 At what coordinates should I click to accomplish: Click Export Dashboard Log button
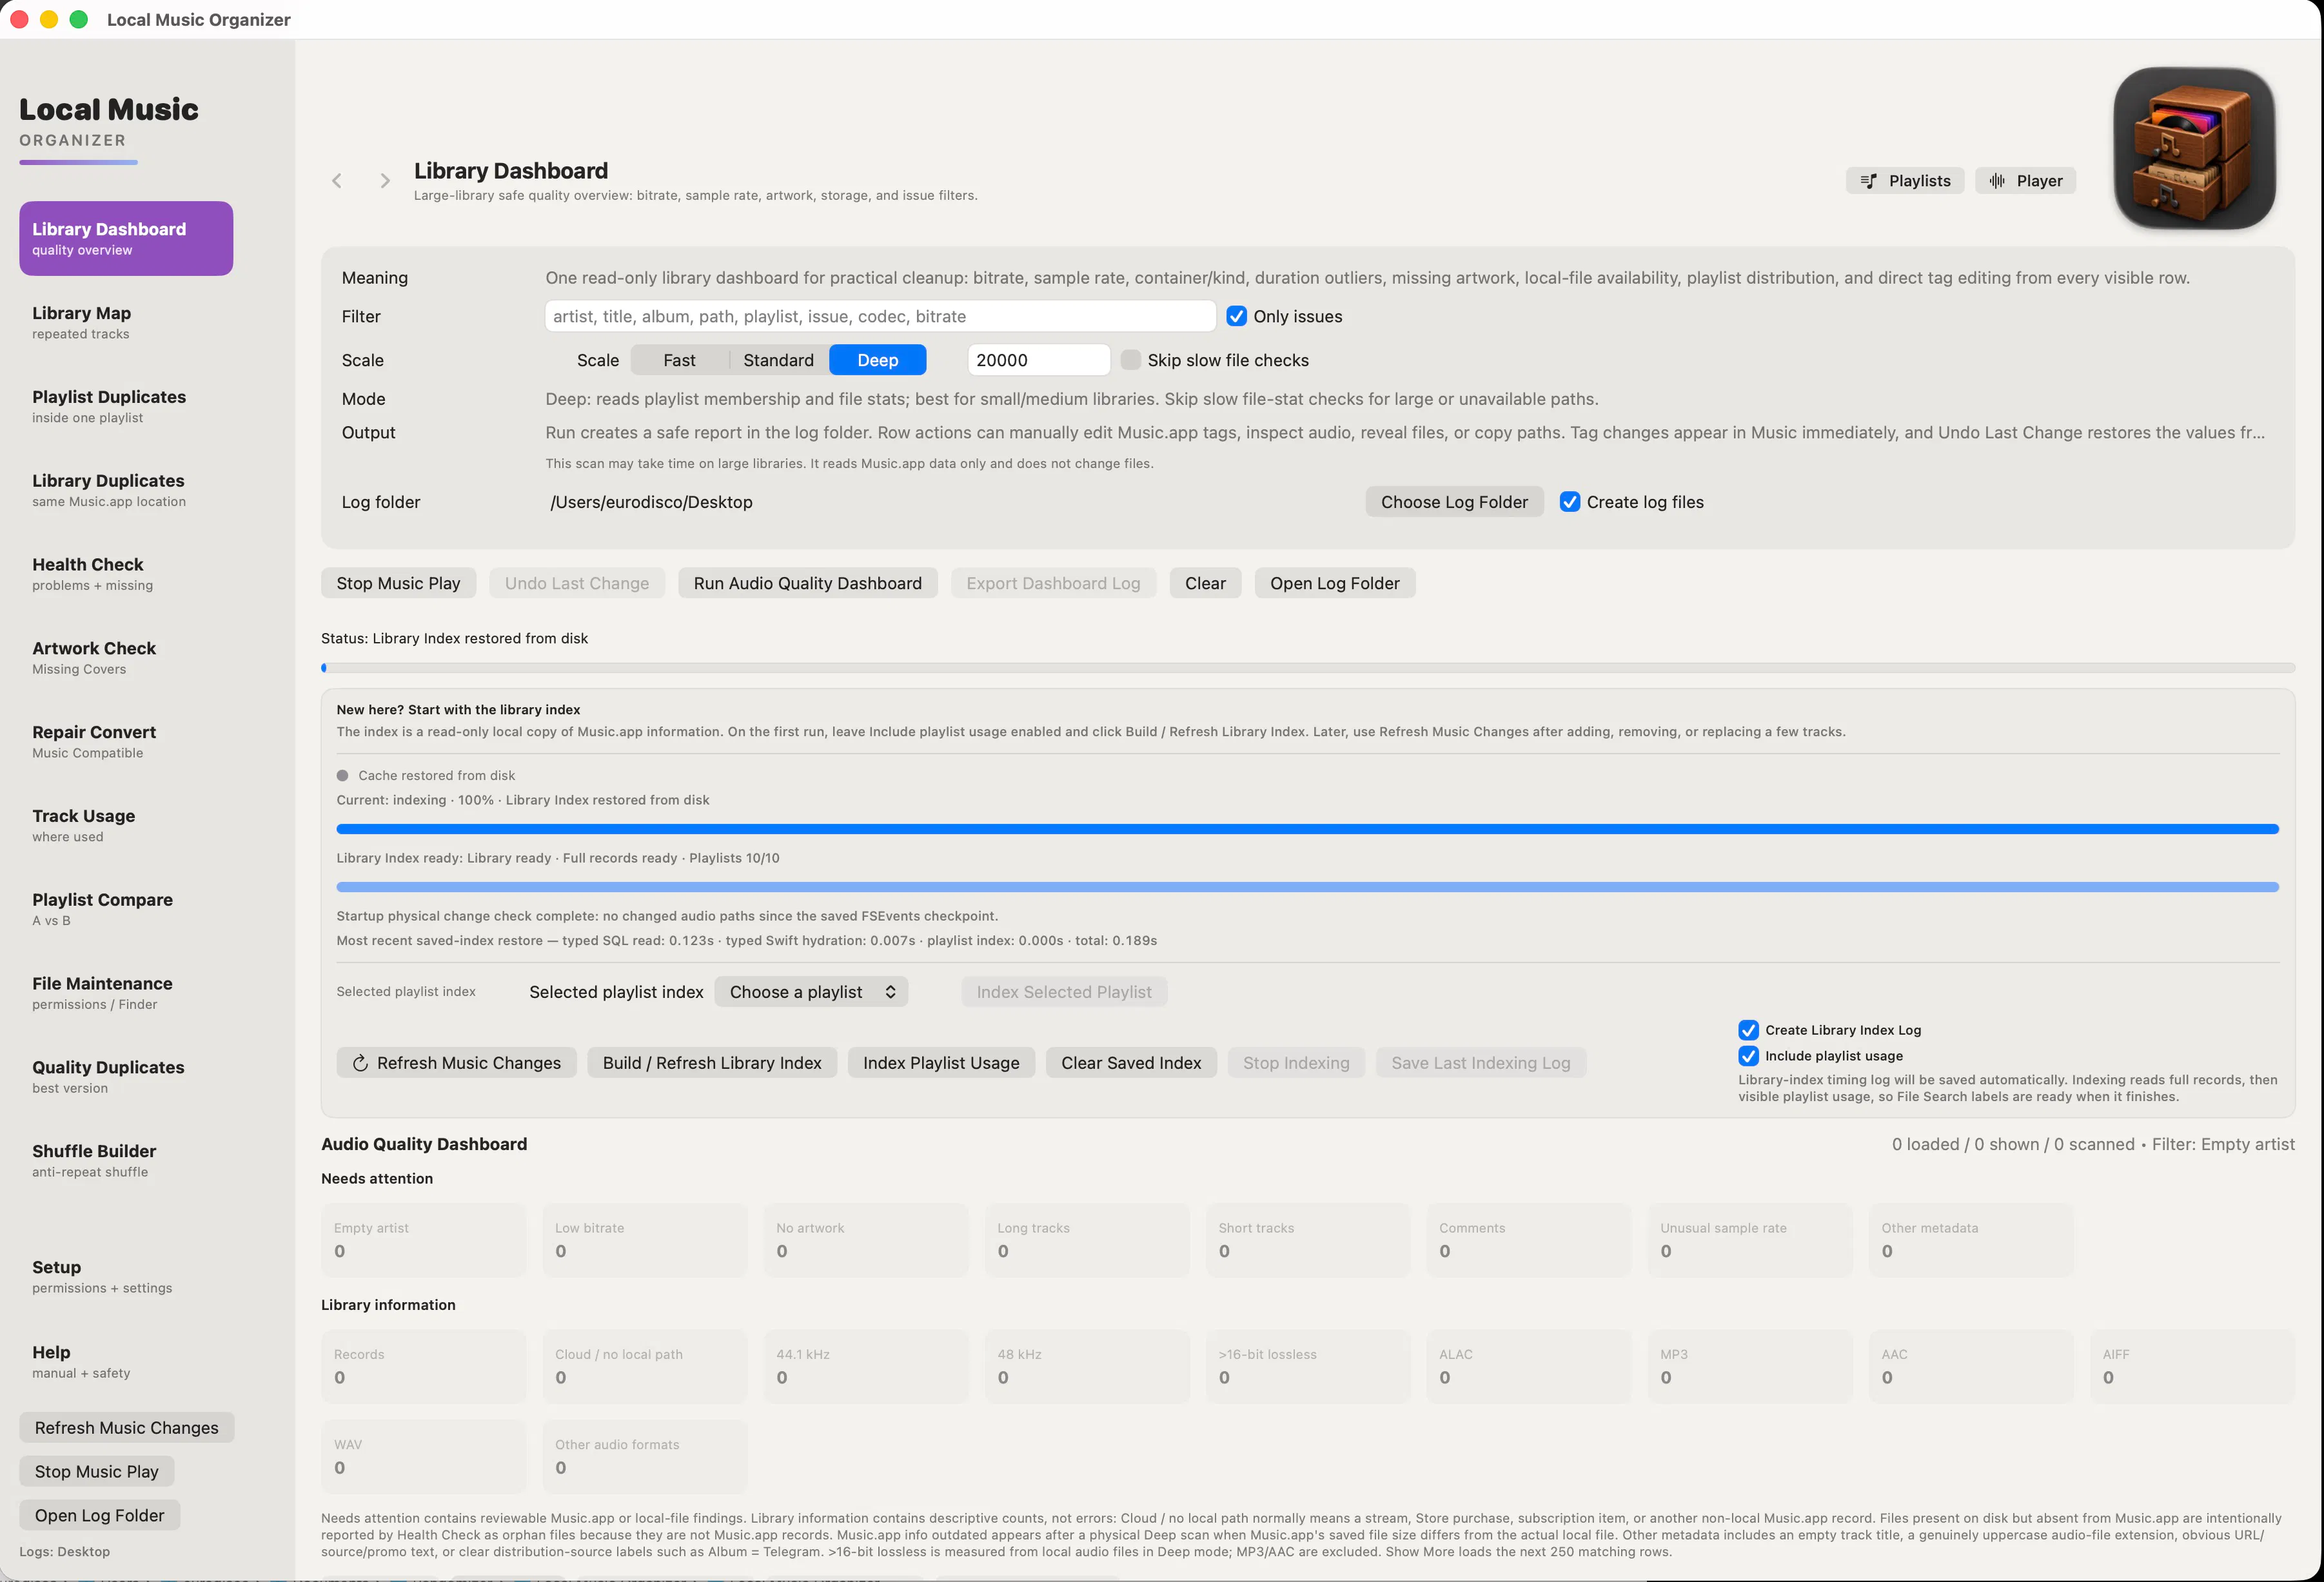tap(1053, 583)
